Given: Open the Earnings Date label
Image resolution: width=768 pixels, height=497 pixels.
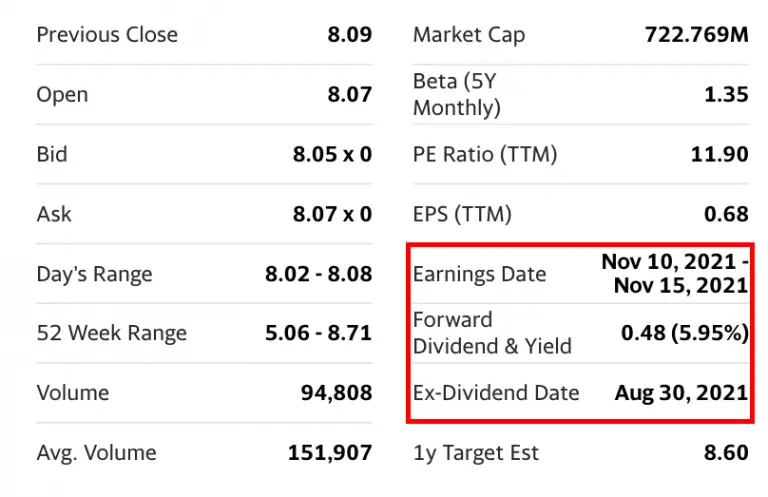Looking at the screenshot, I should click(479, 274).
